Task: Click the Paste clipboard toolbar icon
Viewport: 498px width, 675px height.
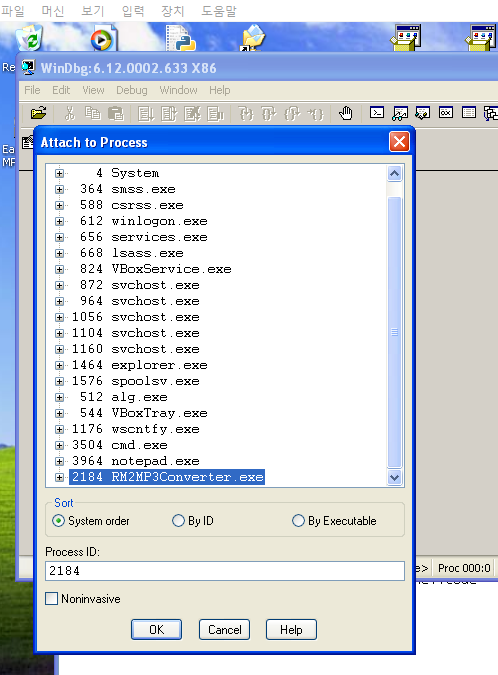Action: click(x=116, y=114)
